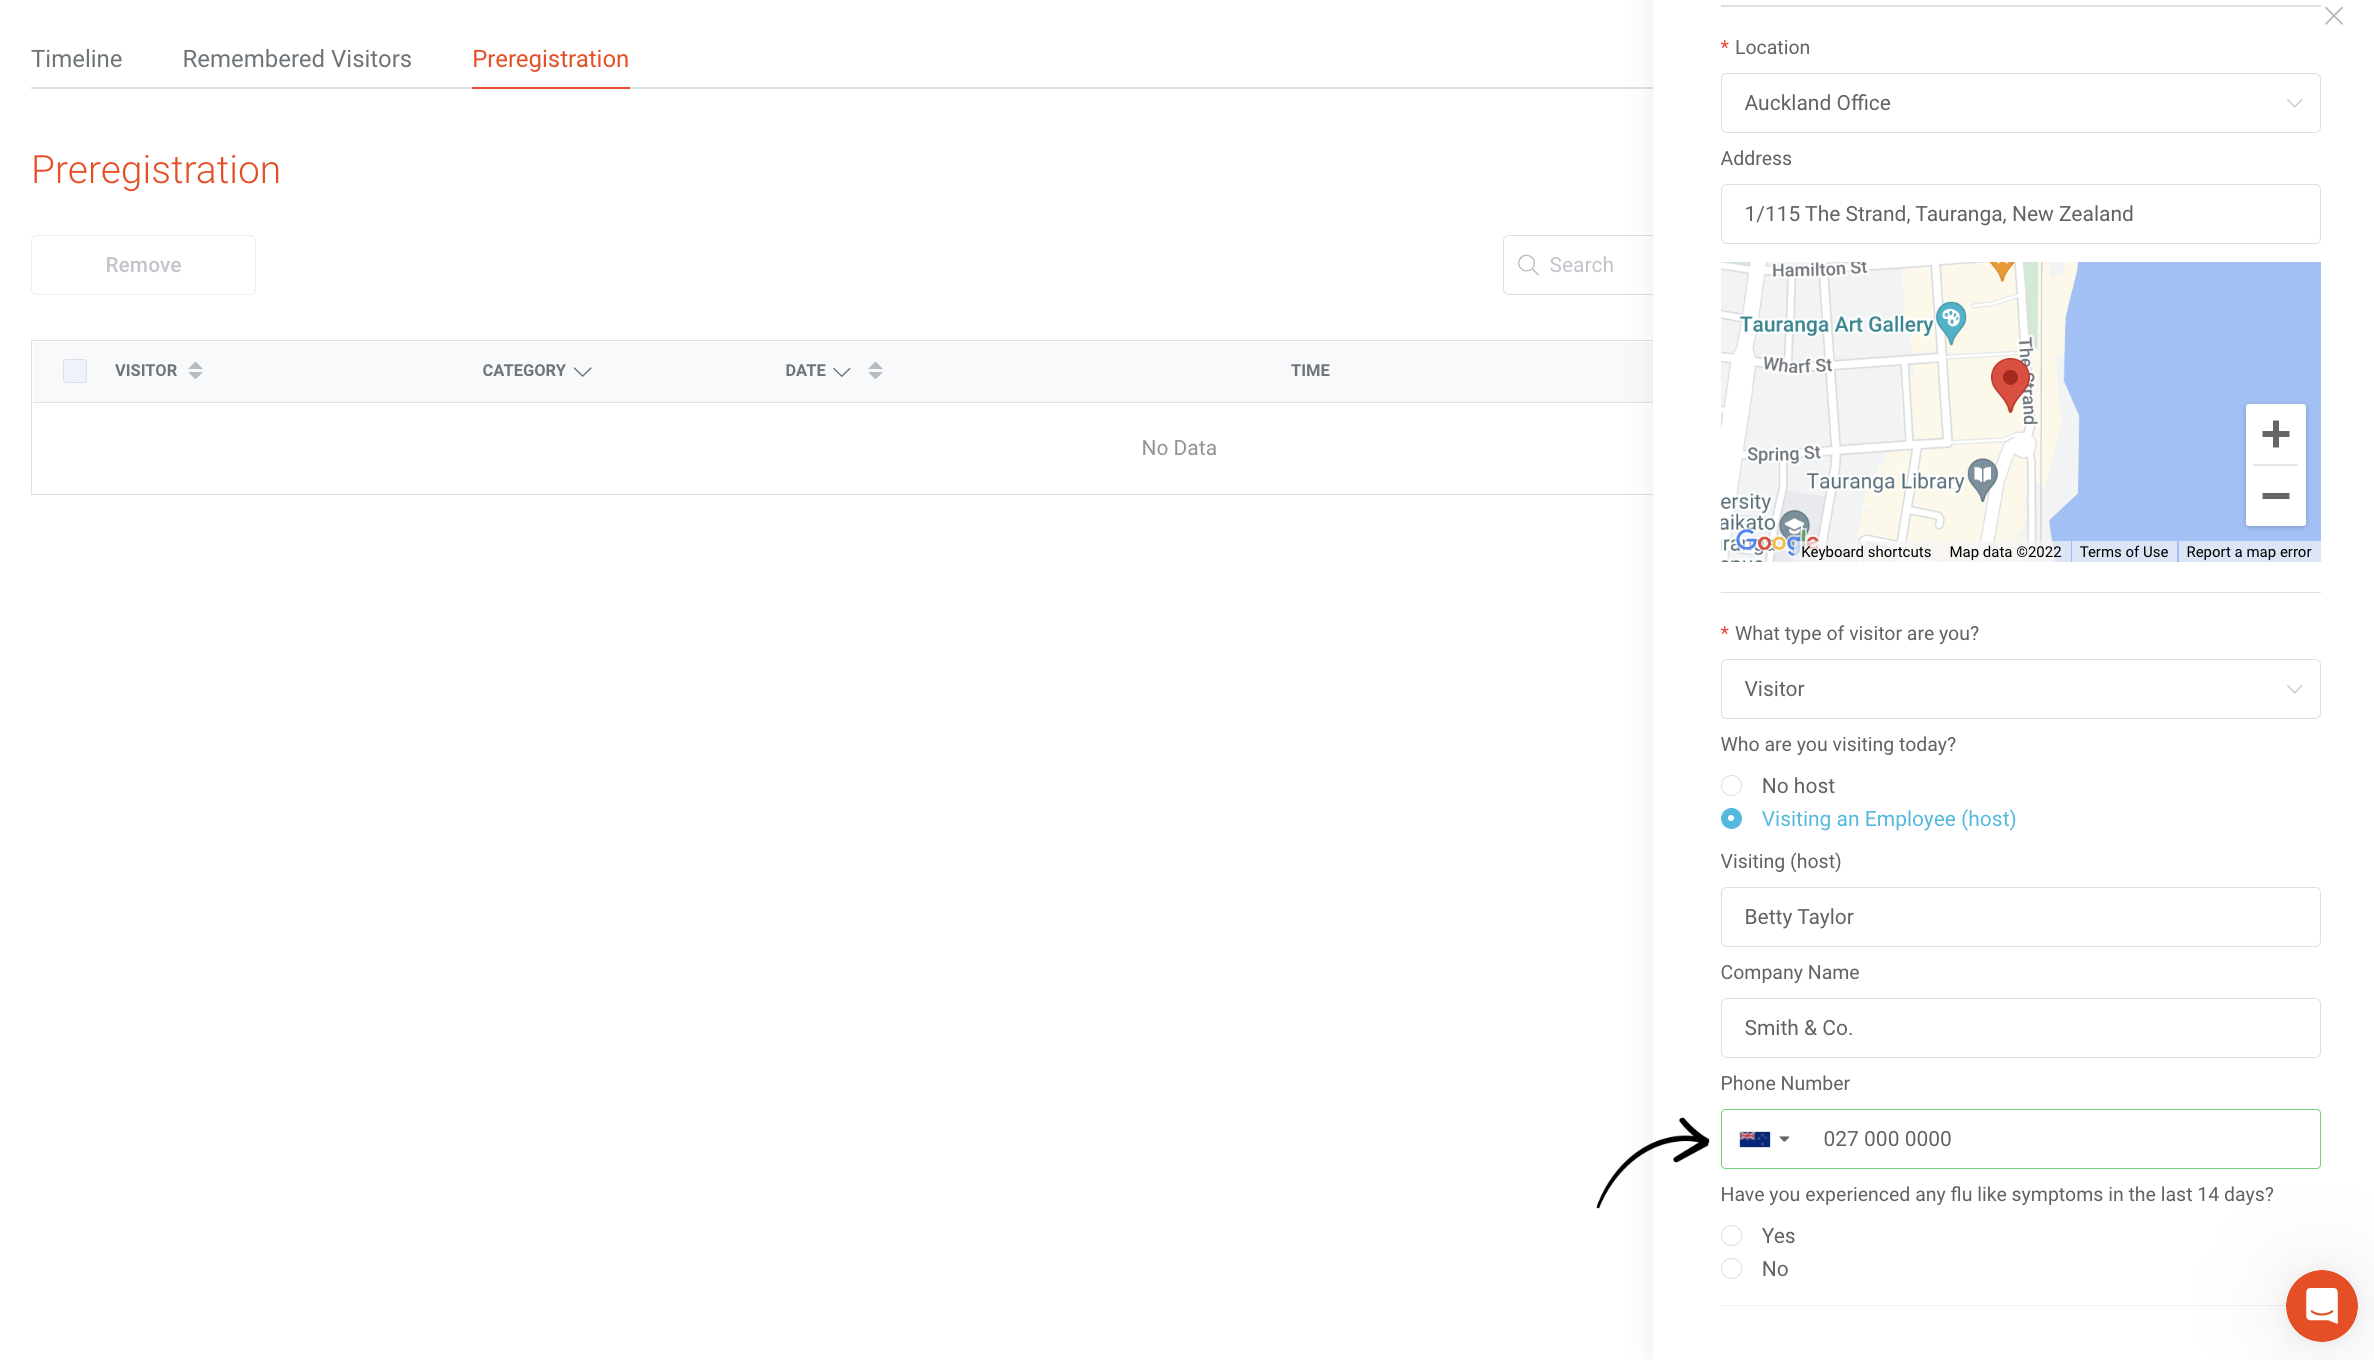Click the red location pin on map
Viewport: 2374px width, 1360px height.
click(x=2009, y=382)
